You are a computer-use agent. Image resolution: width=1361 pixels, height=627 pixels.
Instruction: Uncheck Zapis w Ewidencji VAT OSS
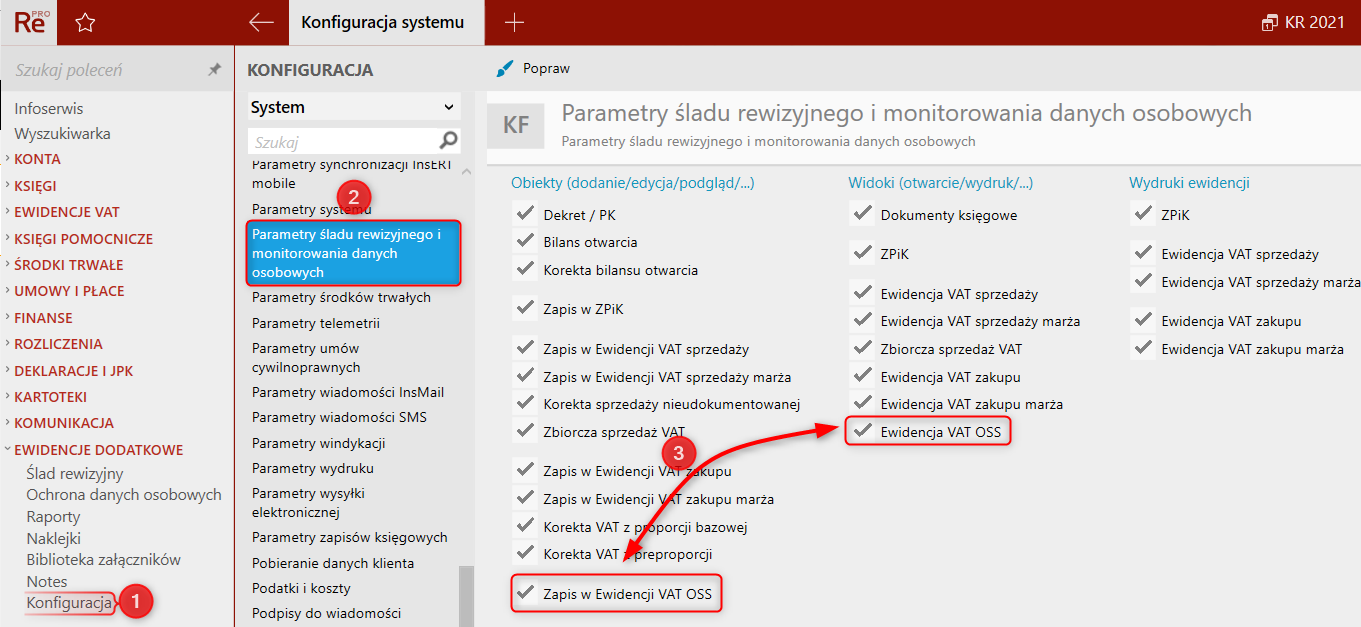pyautogui.click(x=524, y=593)
